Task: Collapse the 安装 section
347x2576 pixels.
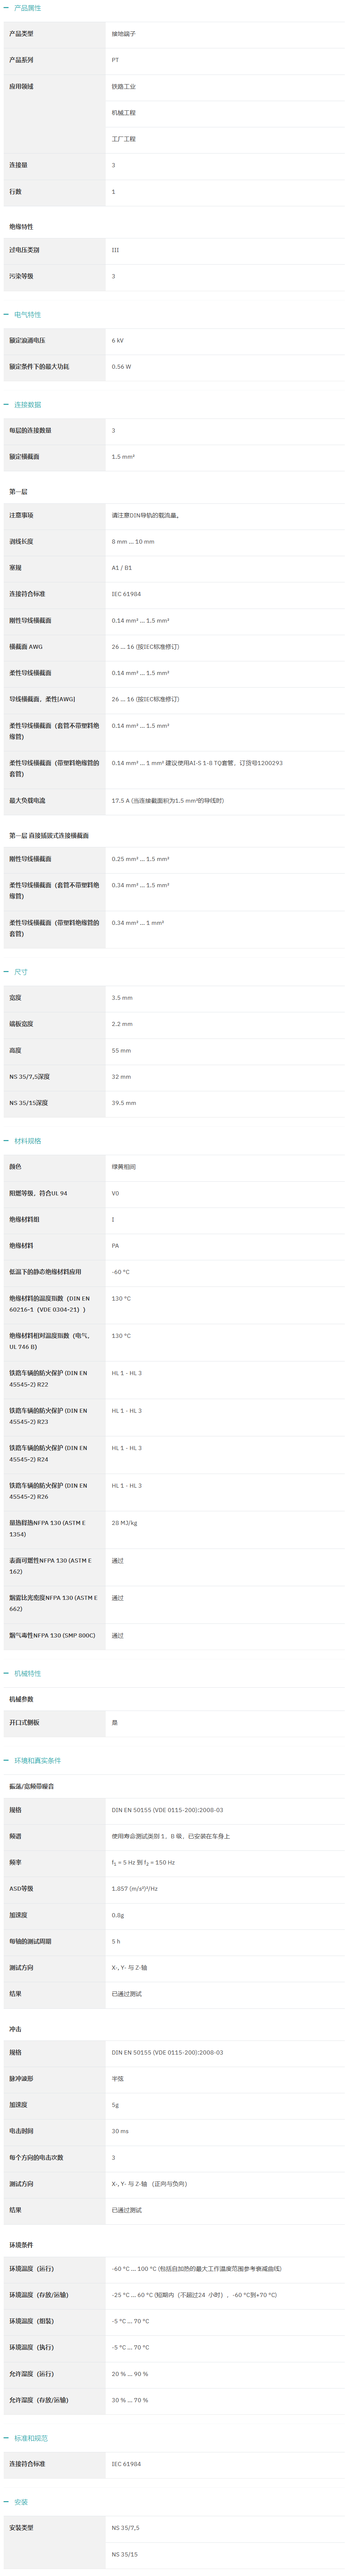Action: coord(16,2502)
